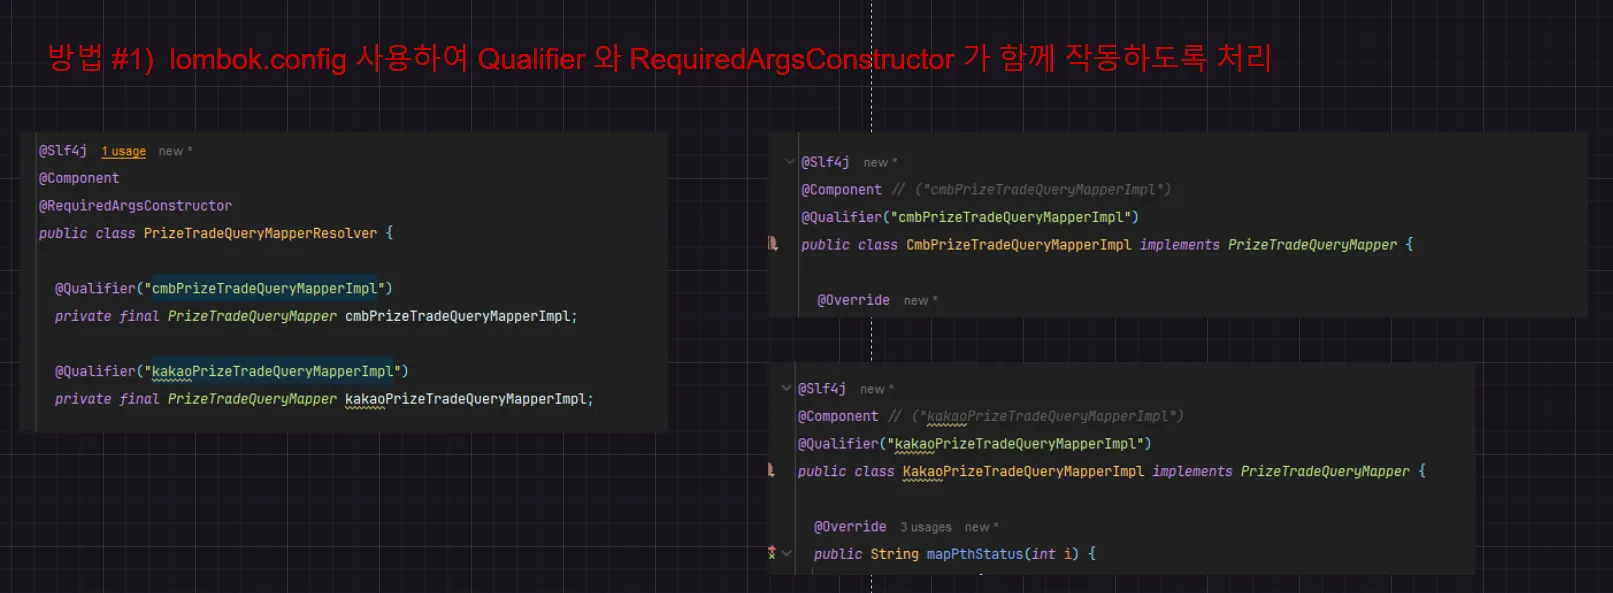The height and width of the screenshot is (593, 1613).
Task: Click 'new *' hint beside Resolver @Slf4j
Action: [175, 151]
